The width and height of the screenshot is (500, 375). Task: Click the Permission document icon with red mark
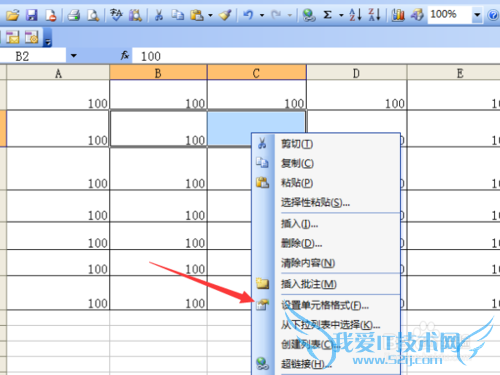click(51, 15)
